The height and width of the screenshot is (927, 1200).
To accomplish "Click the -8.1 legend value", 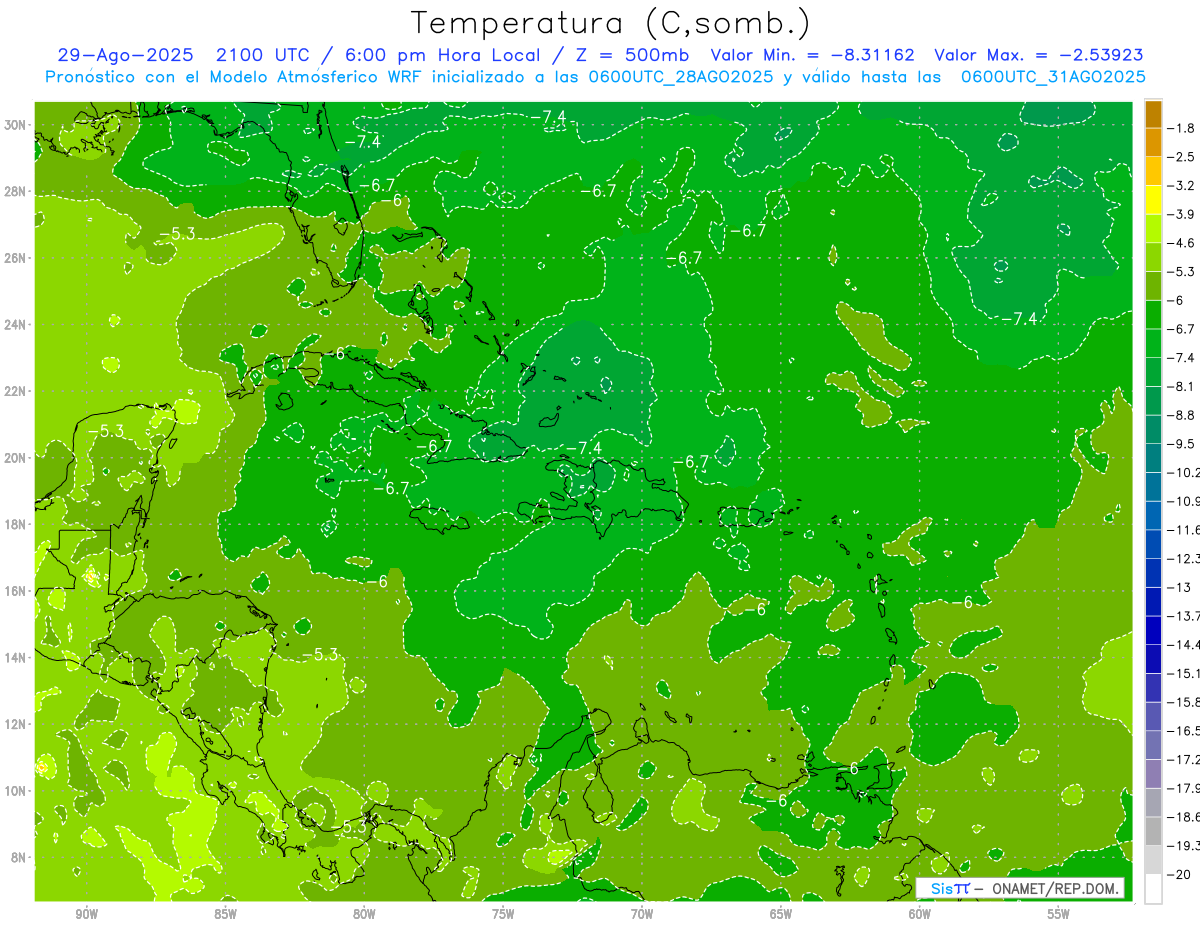I will coord(1182,386).
